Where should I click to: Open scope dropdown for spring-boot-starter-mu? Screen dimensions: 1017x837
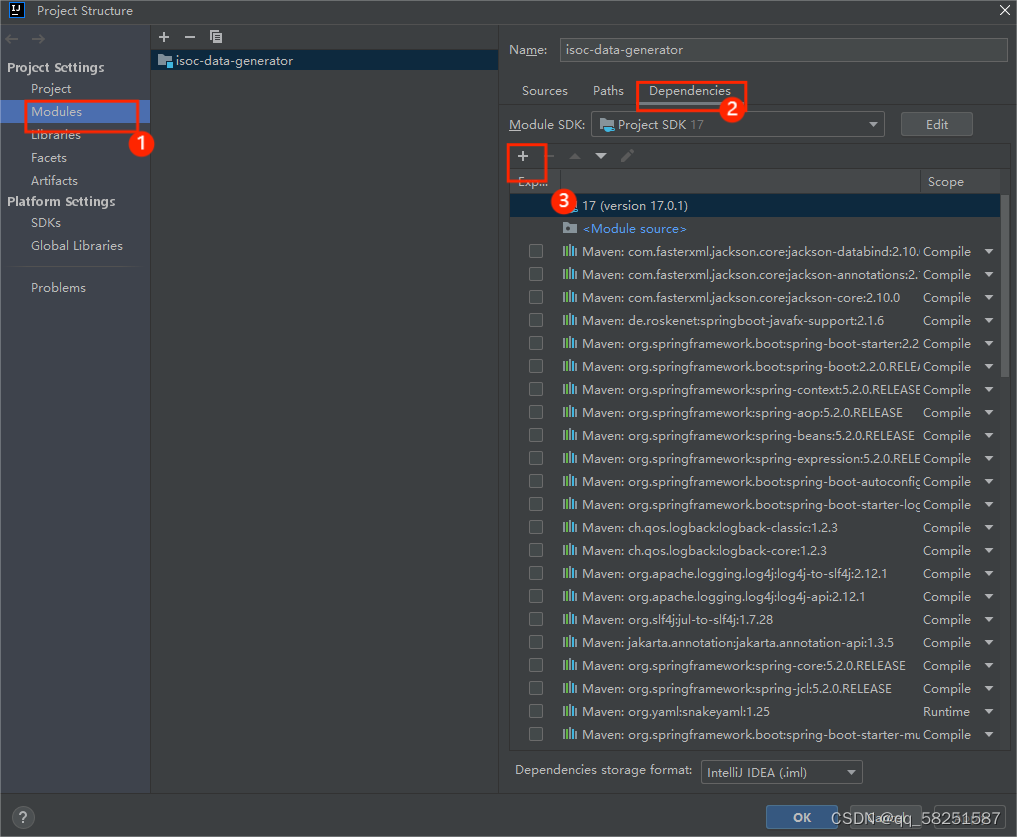(988, 734)
